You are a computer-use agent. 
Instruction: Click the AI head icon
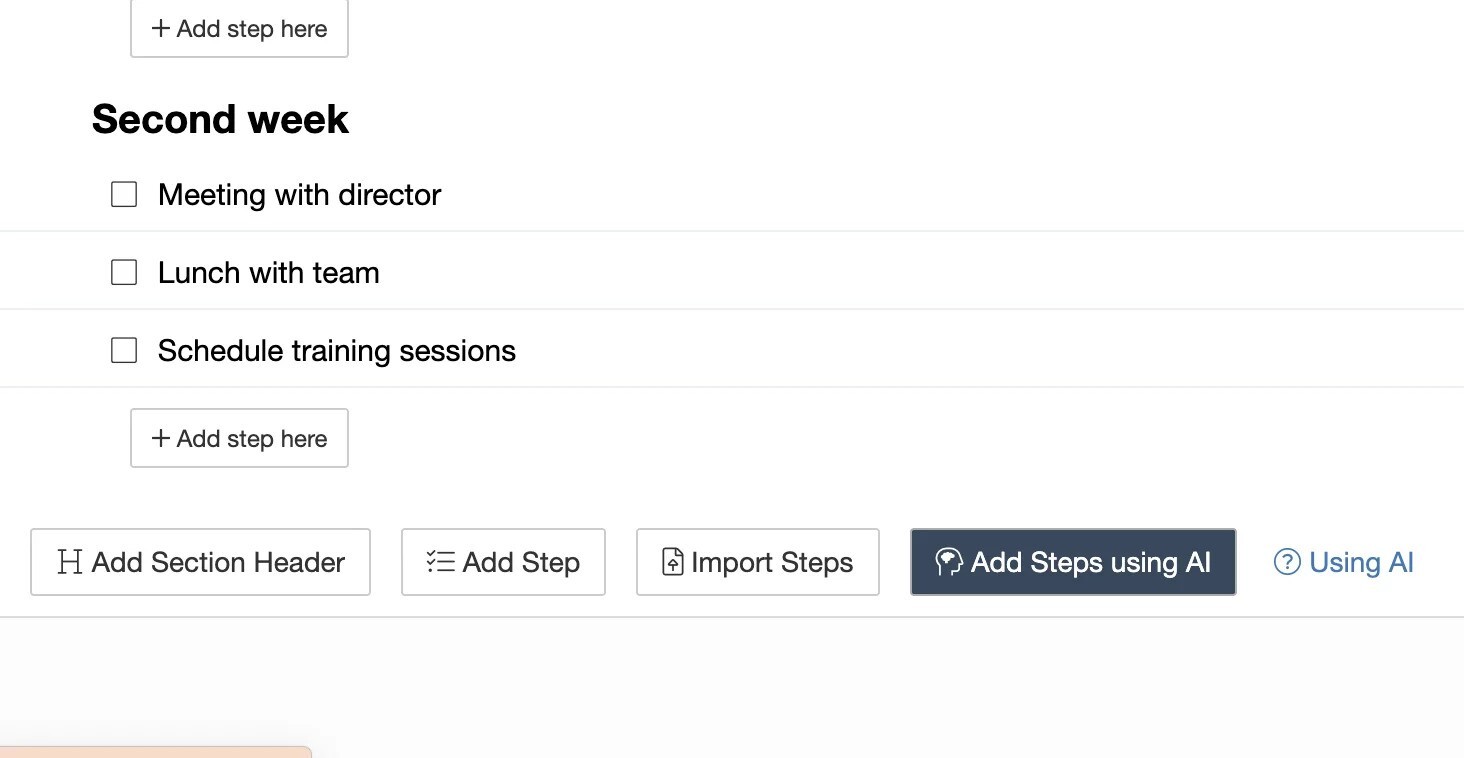949,562
